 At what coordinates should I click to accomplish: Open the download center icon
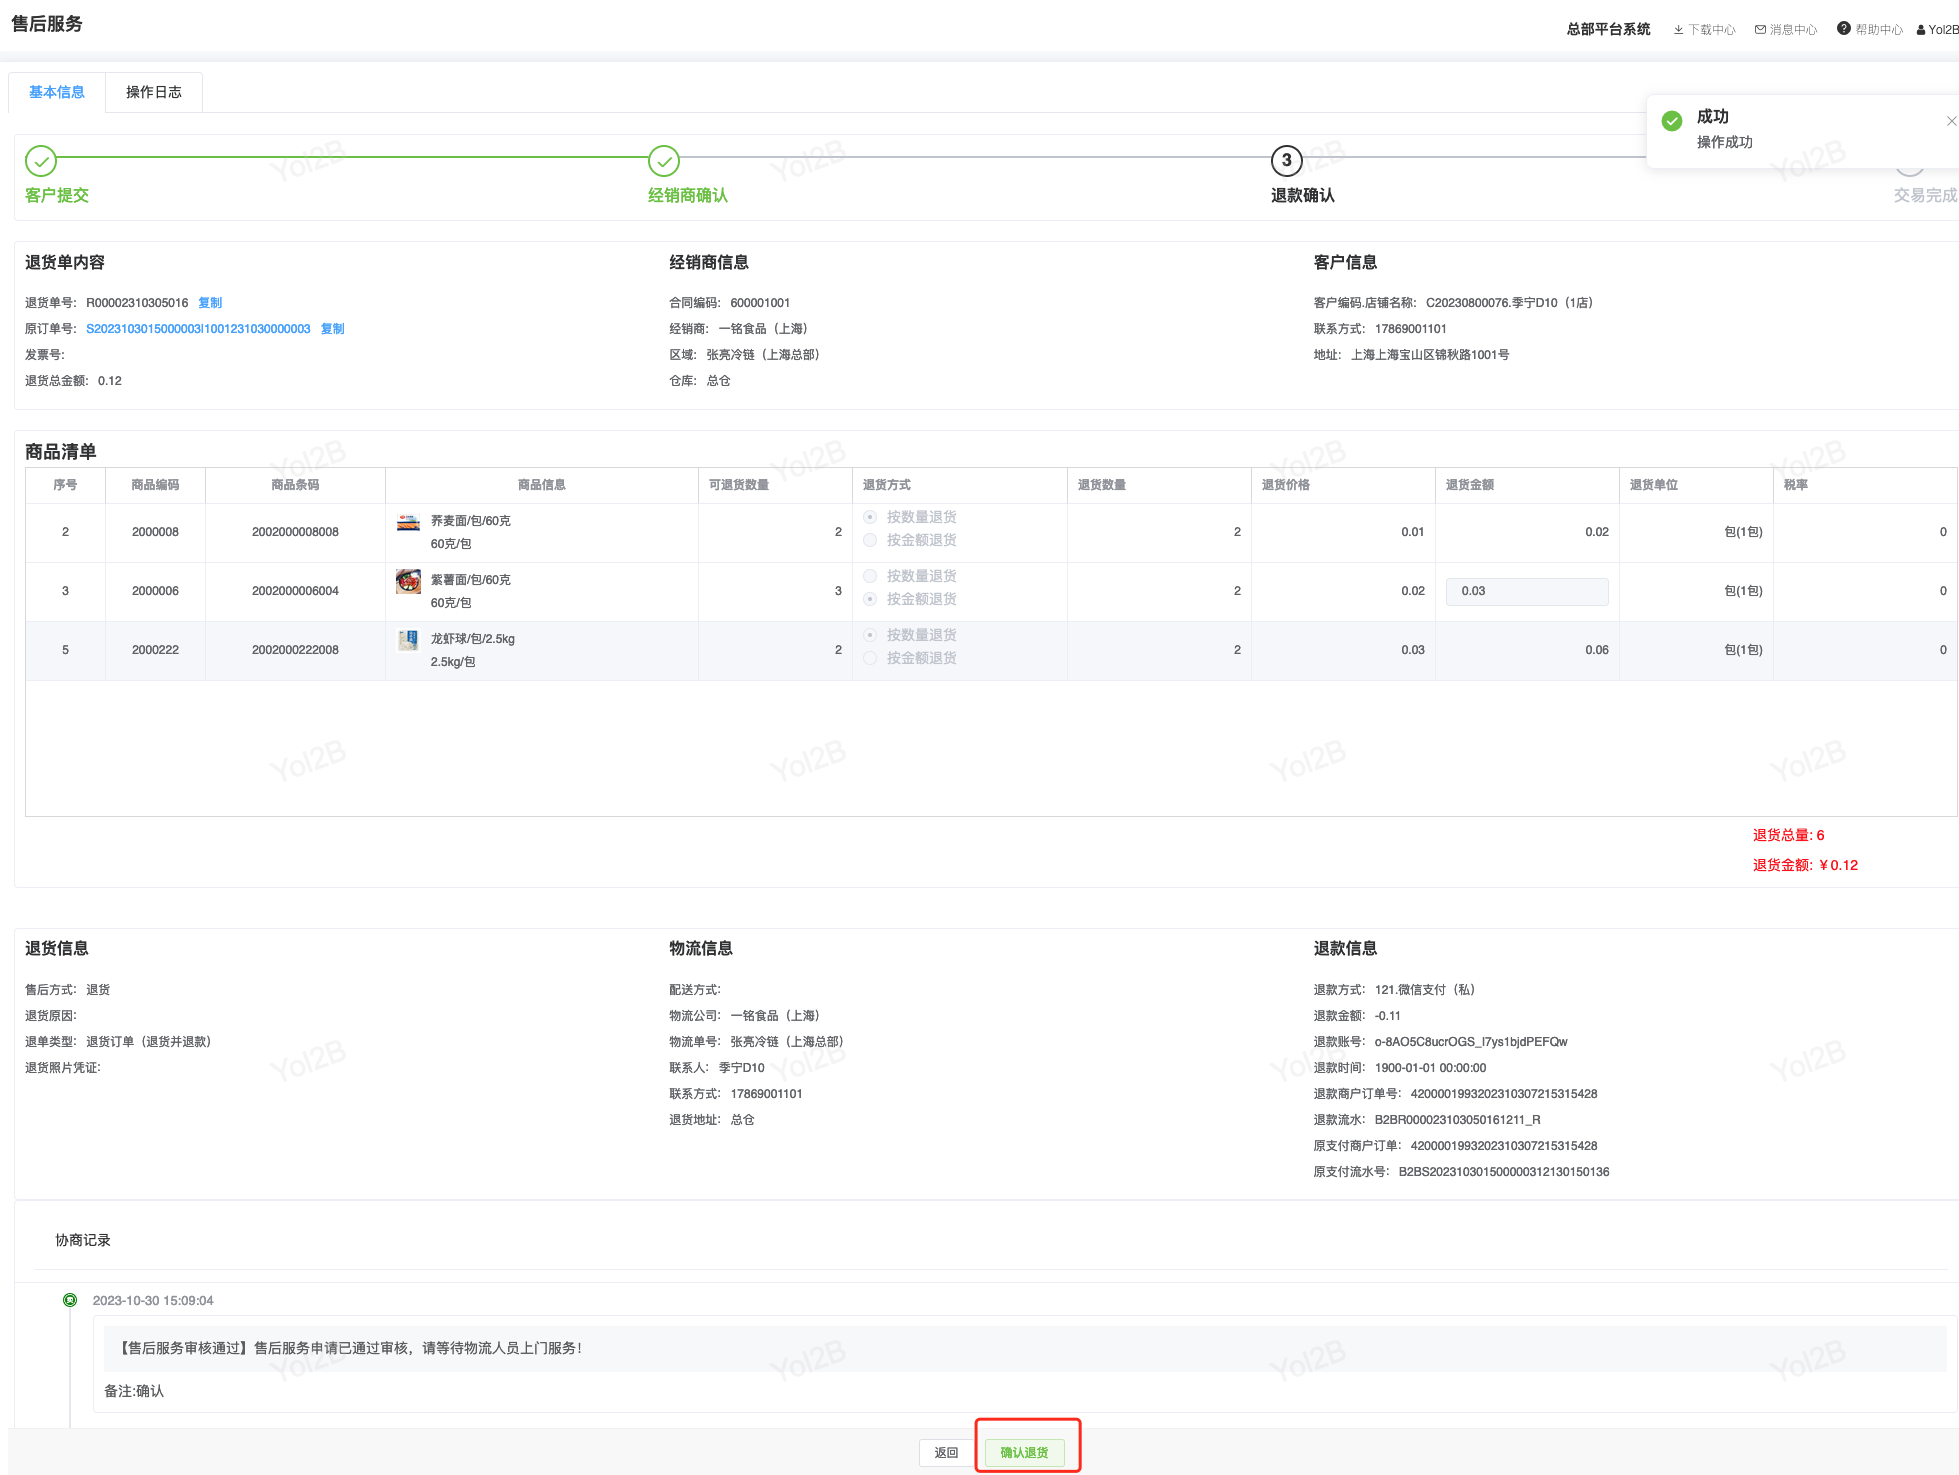pyautogui.click(x=1678, y=30)
